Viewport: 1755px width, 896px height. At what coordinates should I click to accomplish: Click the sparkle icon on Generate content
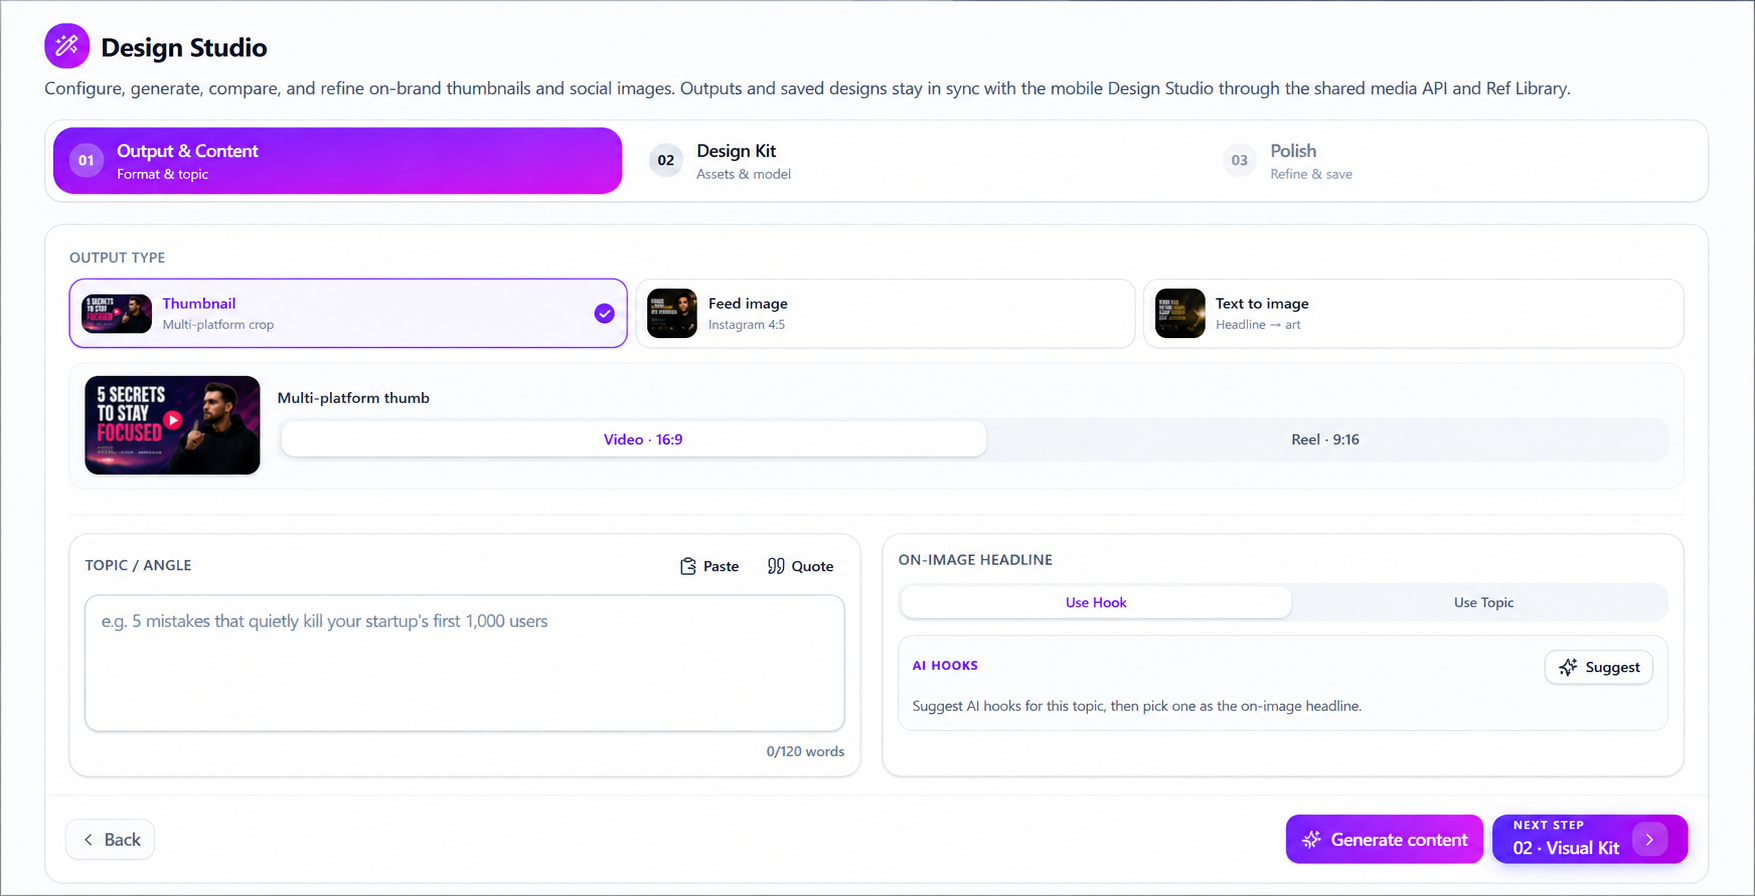click(x=1311, y=840)
